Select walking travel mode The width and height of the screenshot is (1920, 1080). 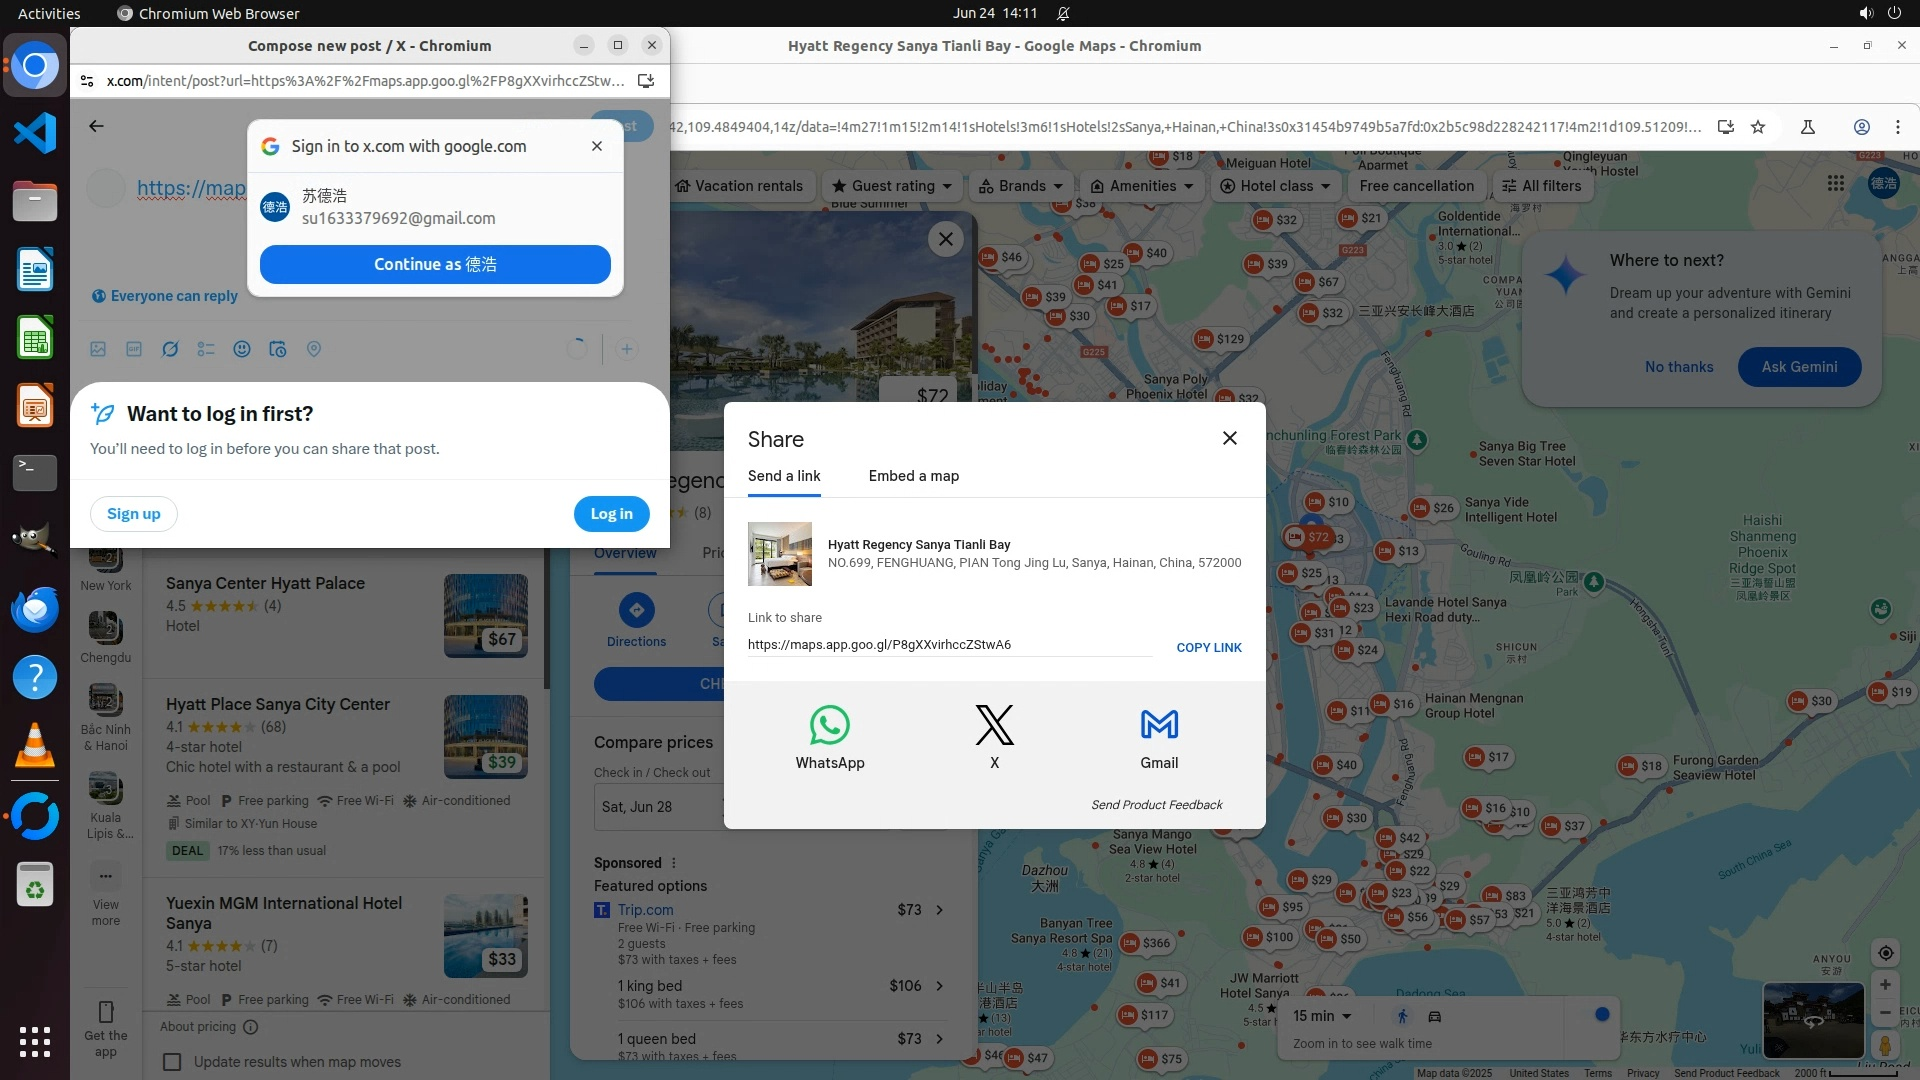click(x=1402, y=1016)
